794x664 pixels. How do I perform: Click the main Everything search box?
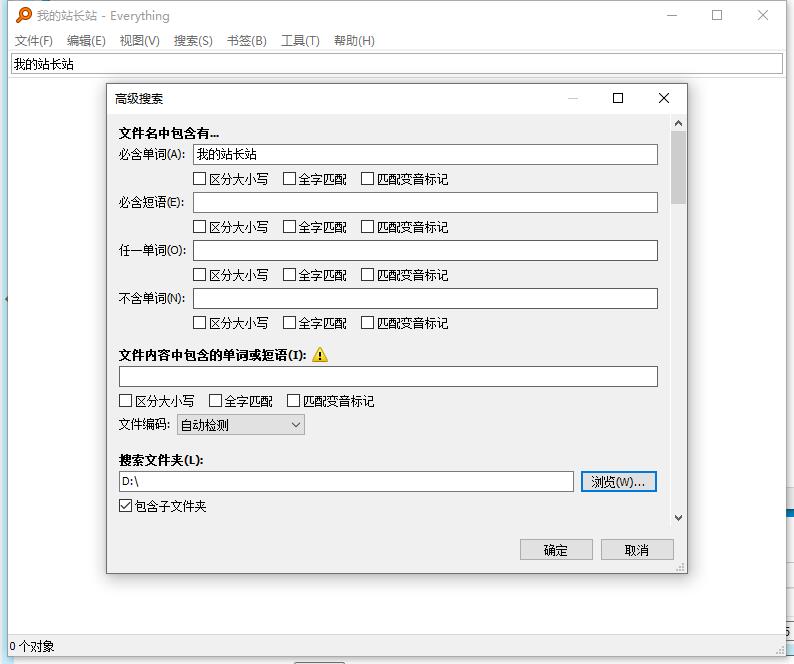coord(397,64)
